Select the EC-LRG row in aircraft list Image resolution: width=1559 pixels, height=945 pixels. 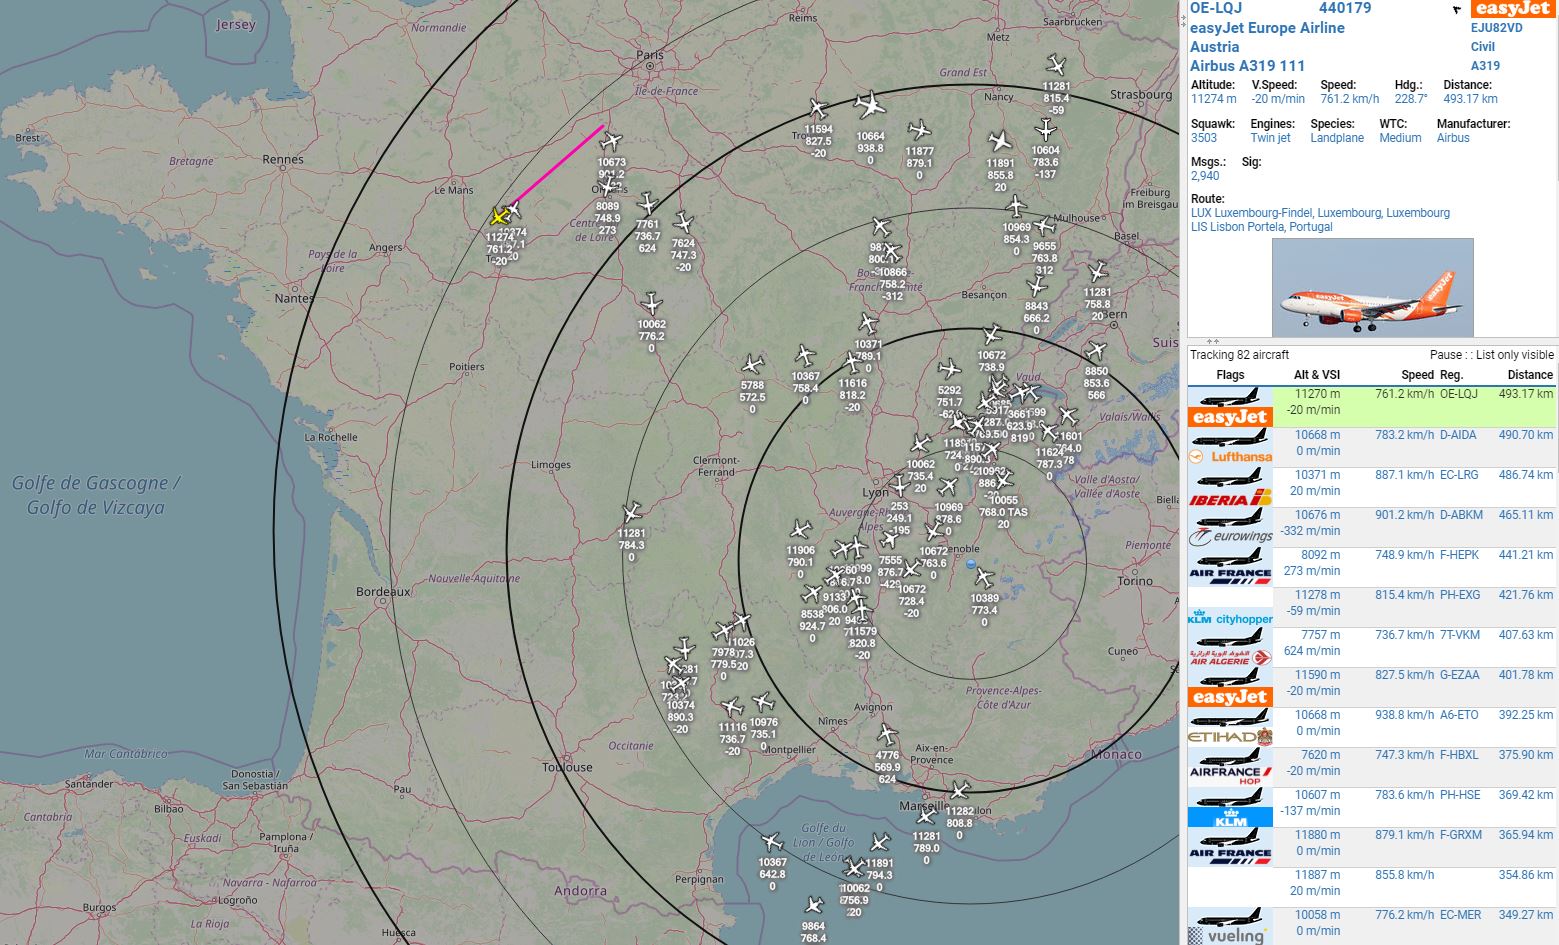coord(1371,487)
